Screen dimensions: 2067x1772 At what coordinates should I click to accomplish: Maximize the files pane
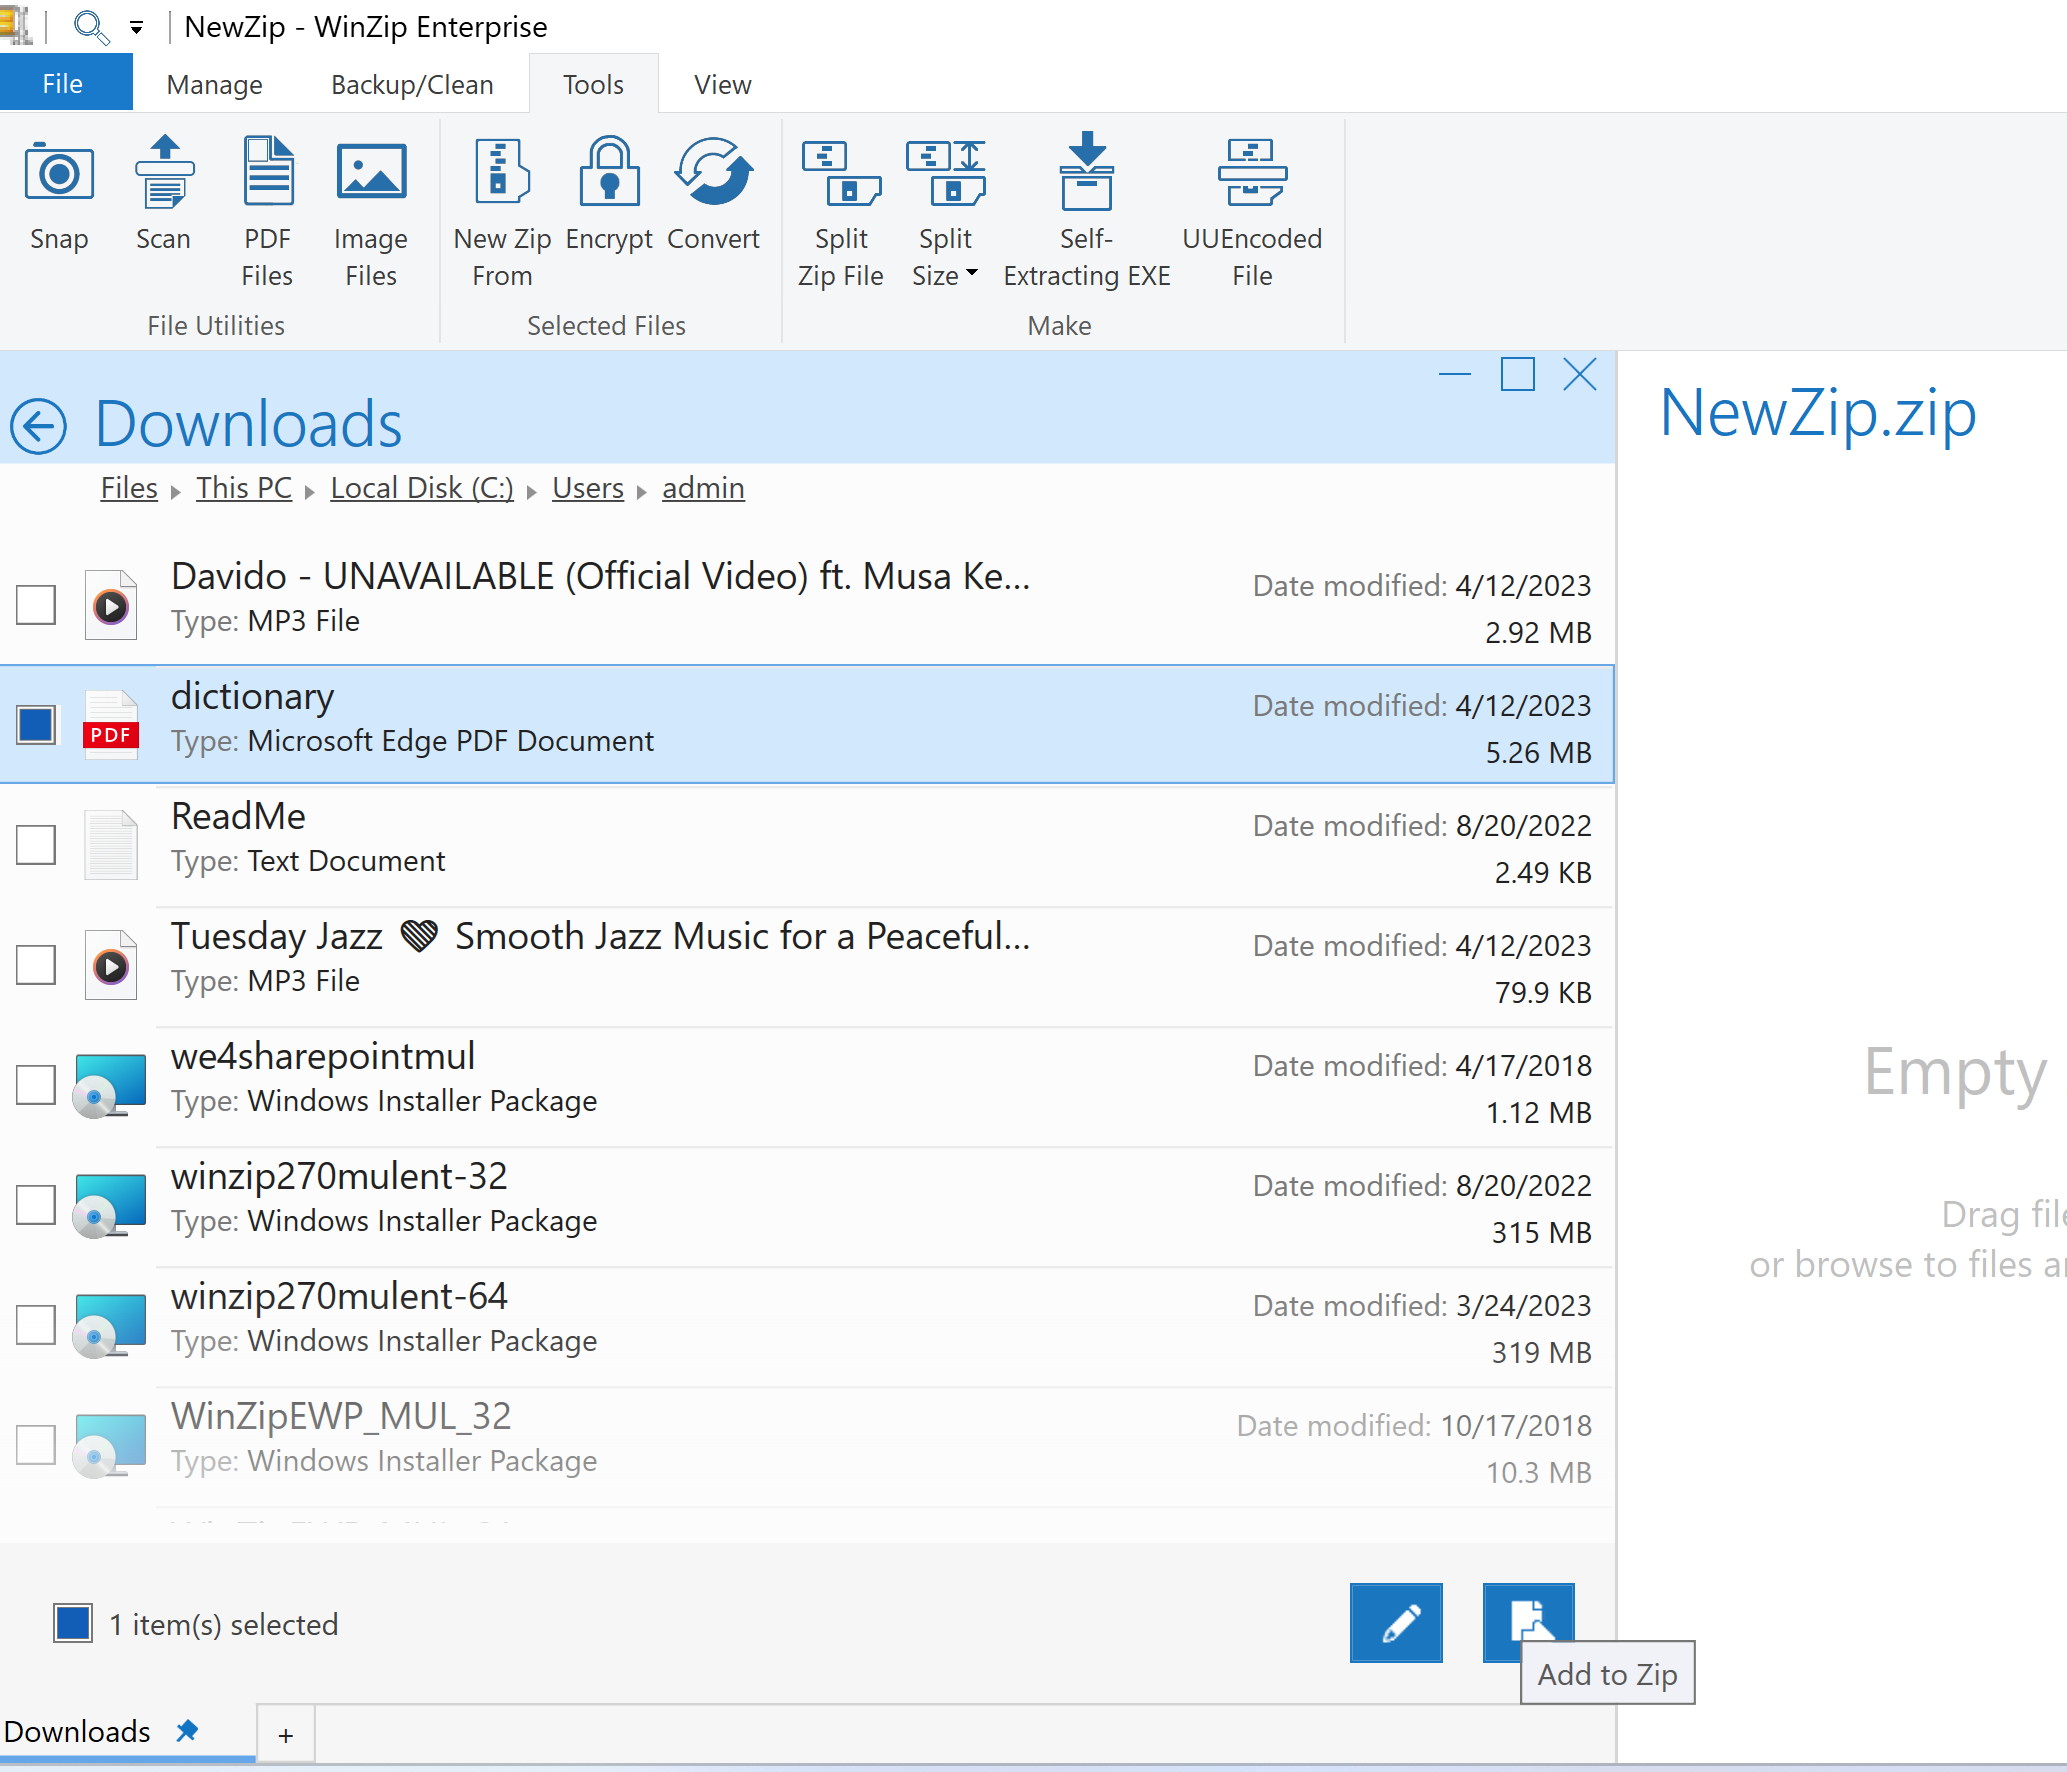point(1517,375)
